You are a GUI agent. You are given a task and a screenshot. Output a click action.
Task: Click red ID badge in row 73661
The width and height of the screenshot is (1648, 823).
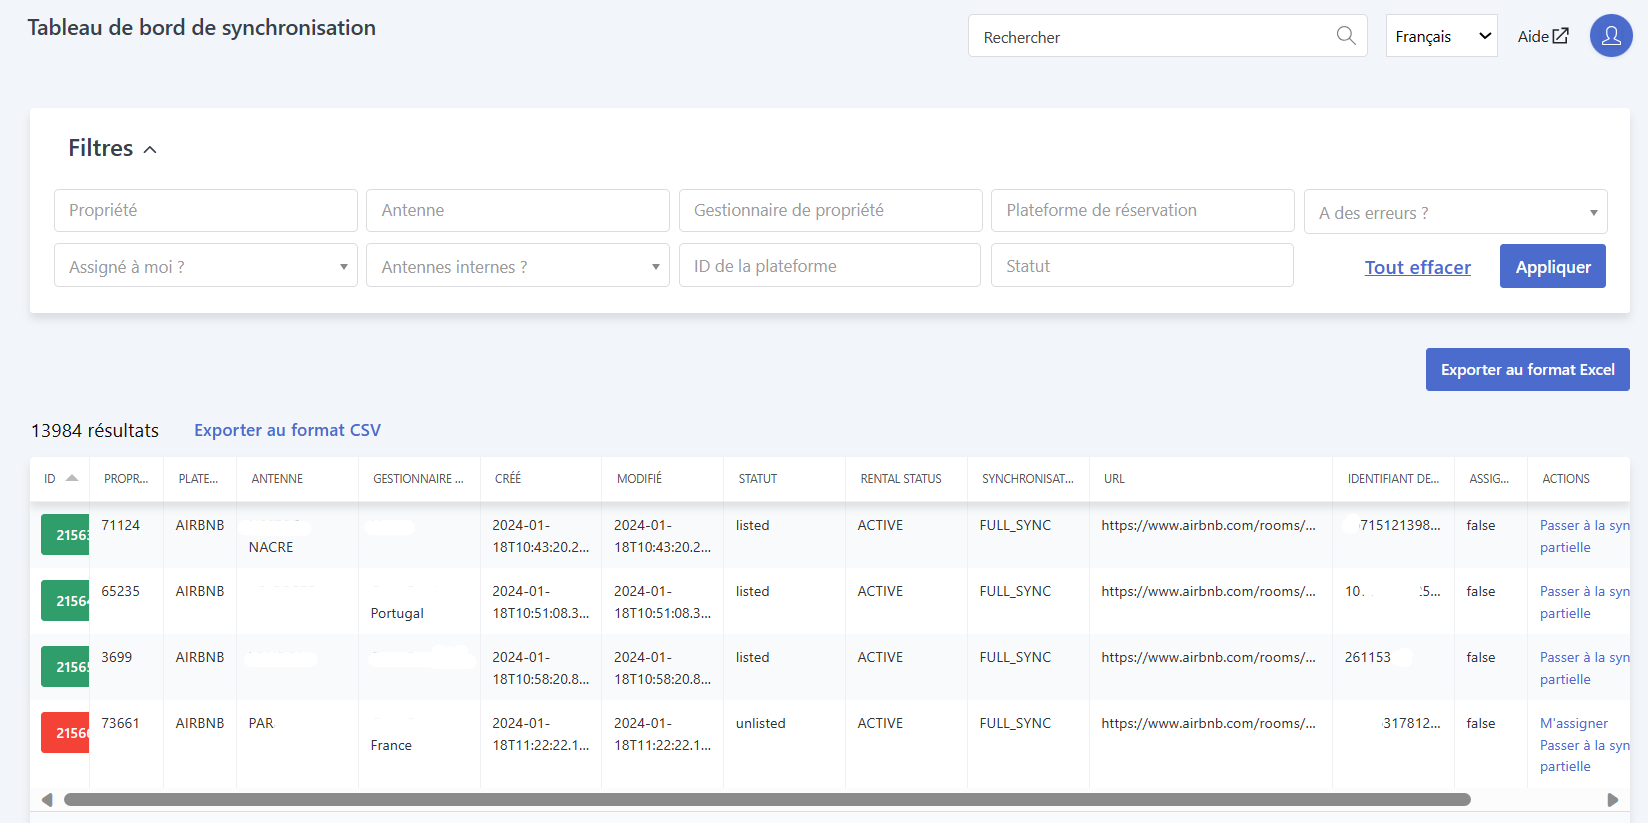point(65,733)
